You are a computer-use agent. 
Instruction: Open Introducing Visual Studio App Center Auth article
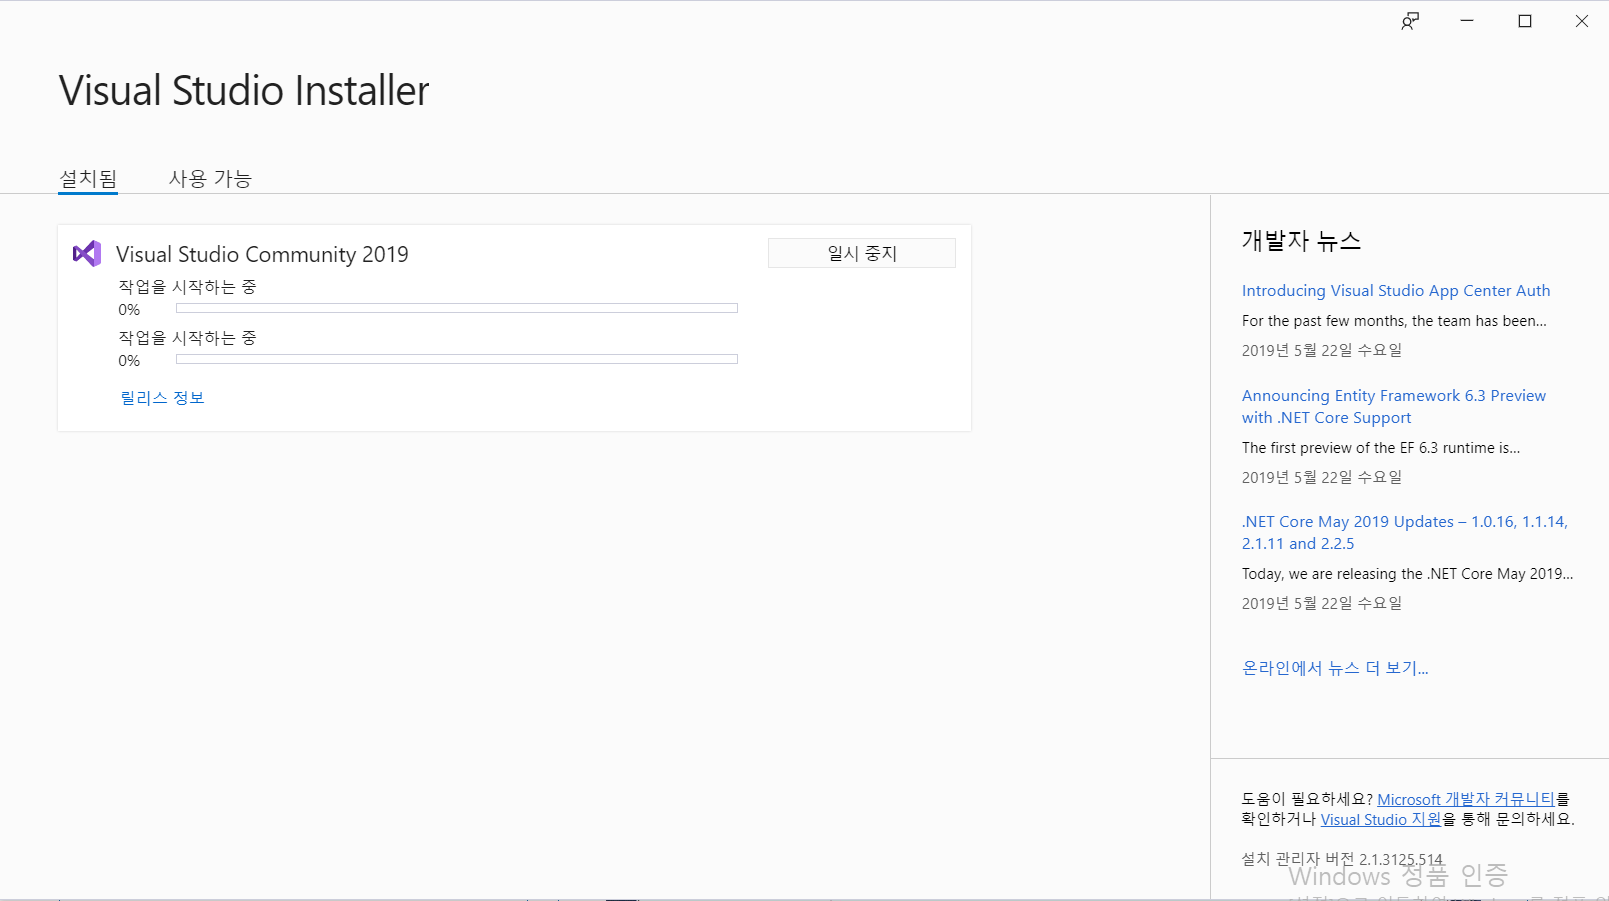[x=1396, y=291]
